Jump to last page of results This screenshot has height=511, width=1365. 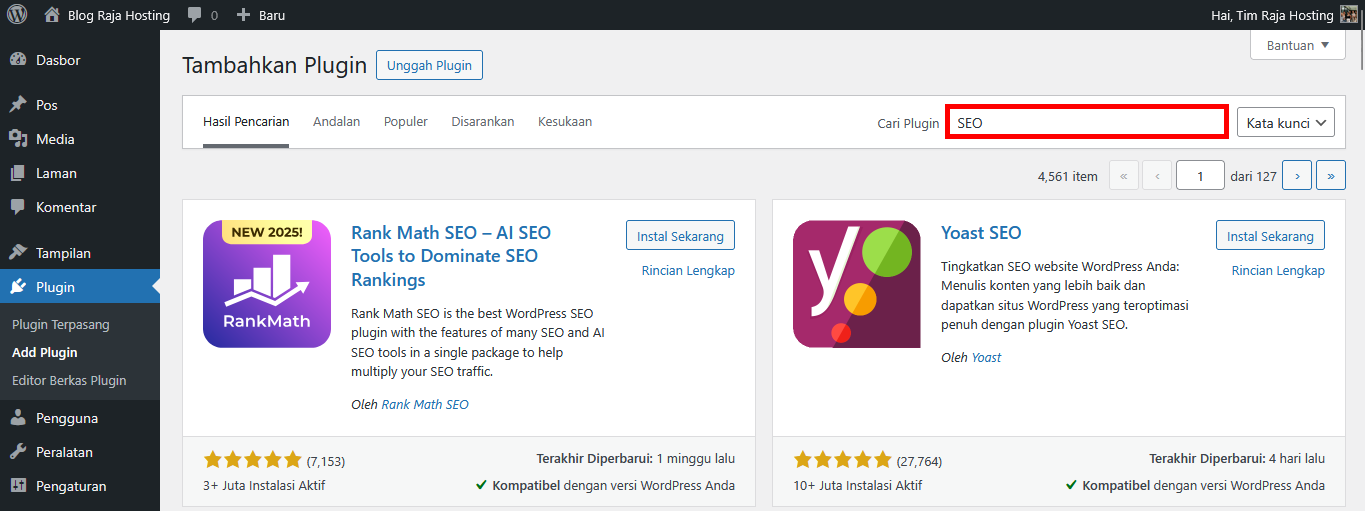[1331, 175]
